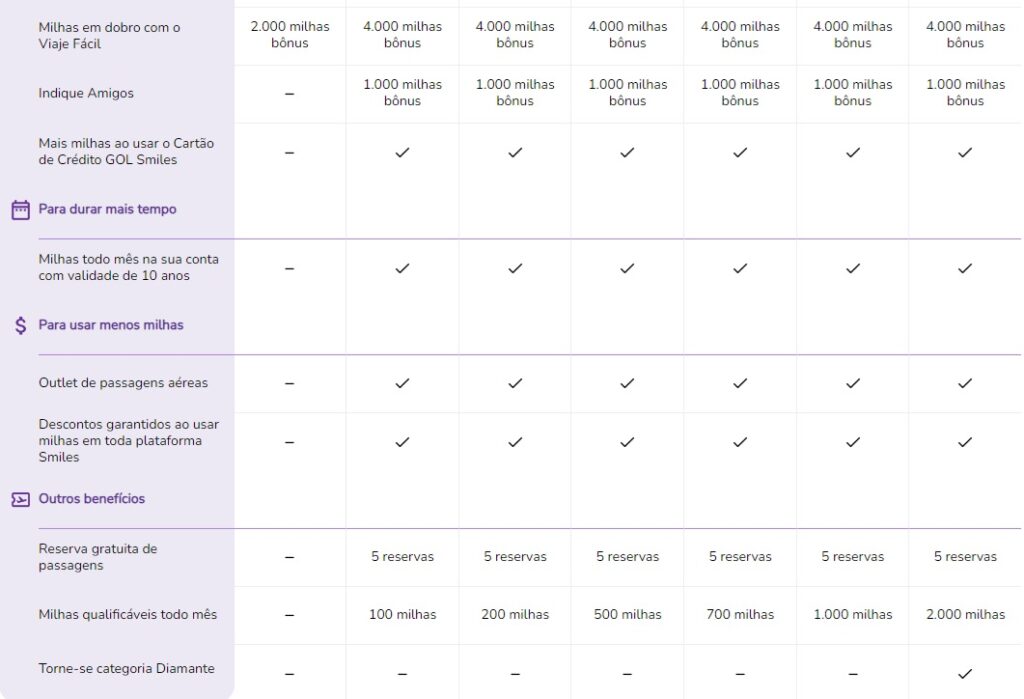Click the last checkmark in the Cartão de Crédito GOL Smiles row
This screenshot has height=699, width=1024.
tap(965, 152)
